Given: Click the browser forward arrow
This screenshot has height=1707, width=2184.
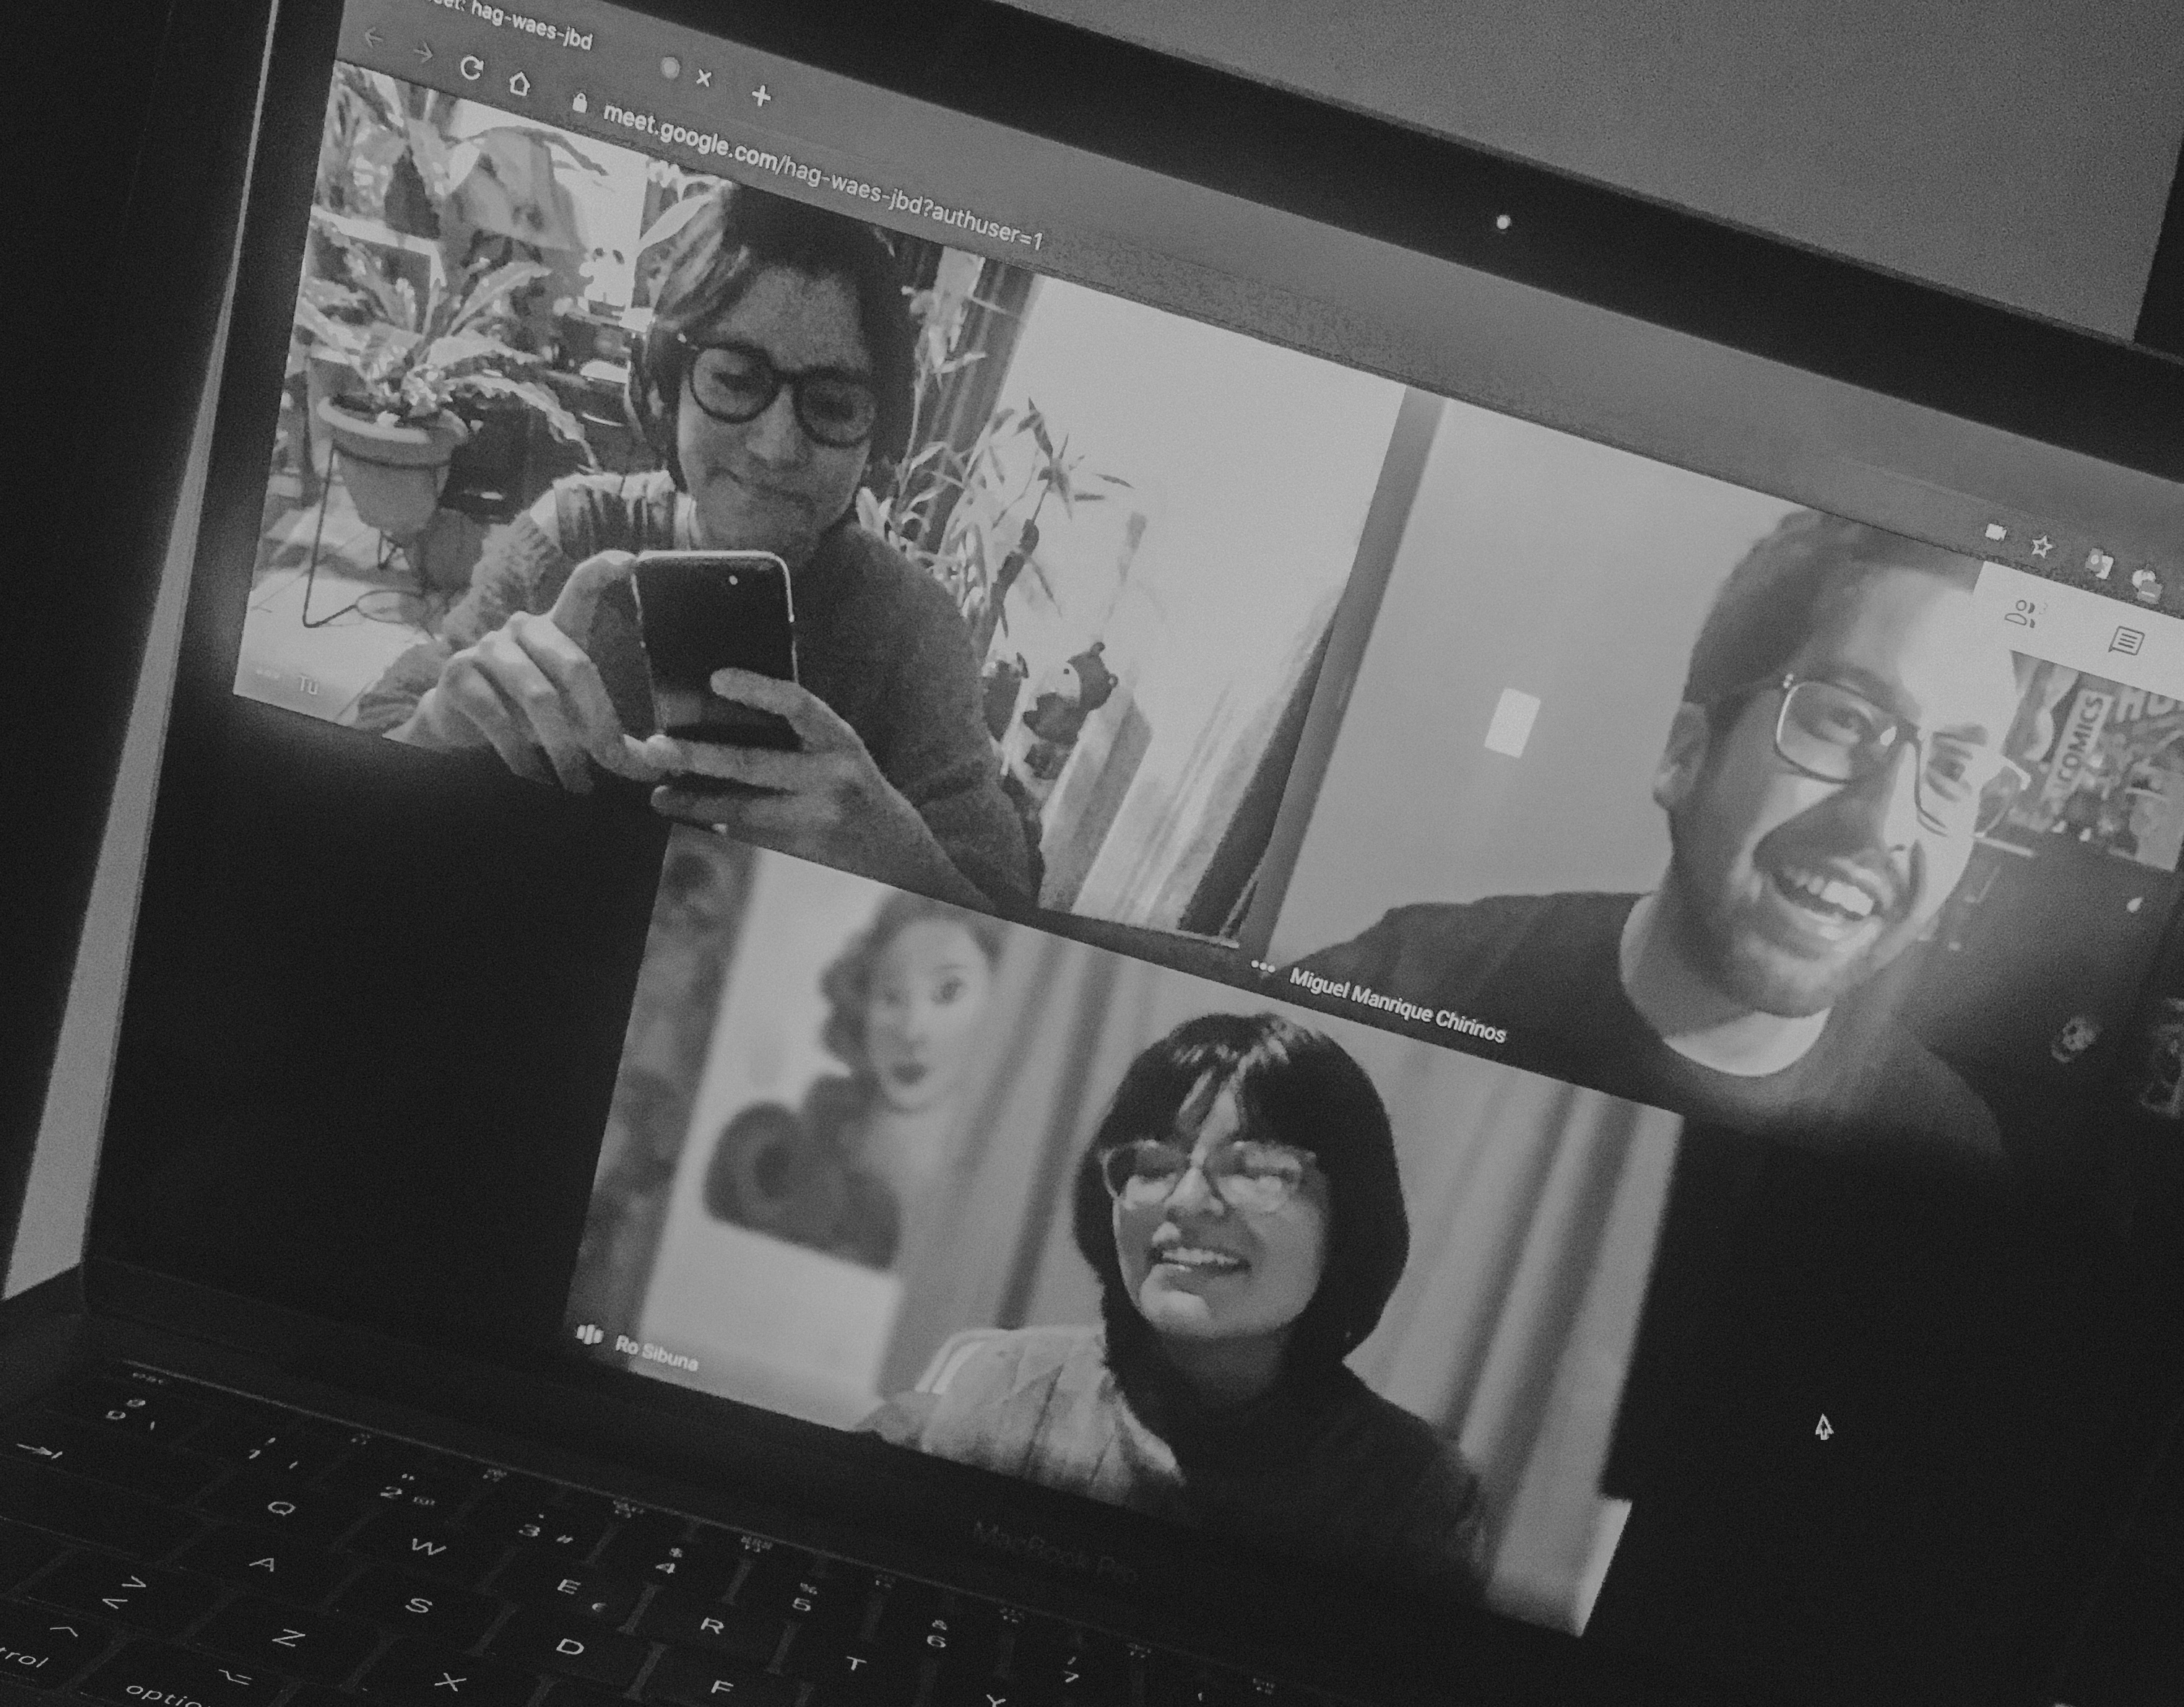Looking at the screenshot, I should tap(423, 52).
